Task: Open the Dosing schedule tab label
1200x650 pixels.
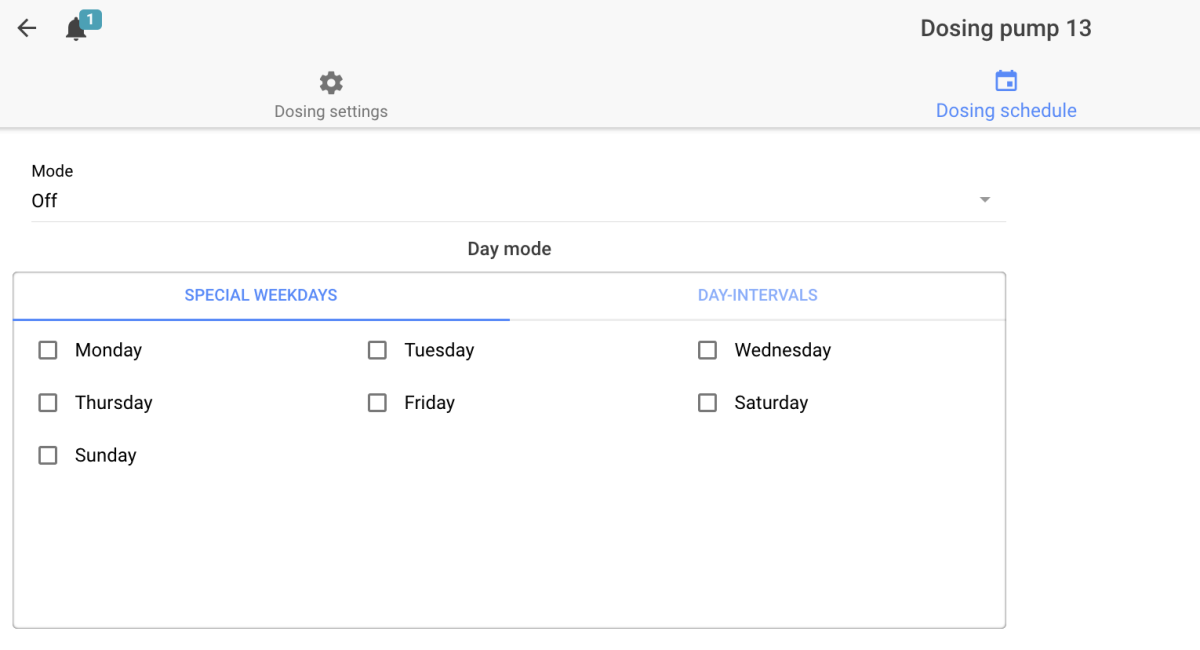Action: (1006, 111)
